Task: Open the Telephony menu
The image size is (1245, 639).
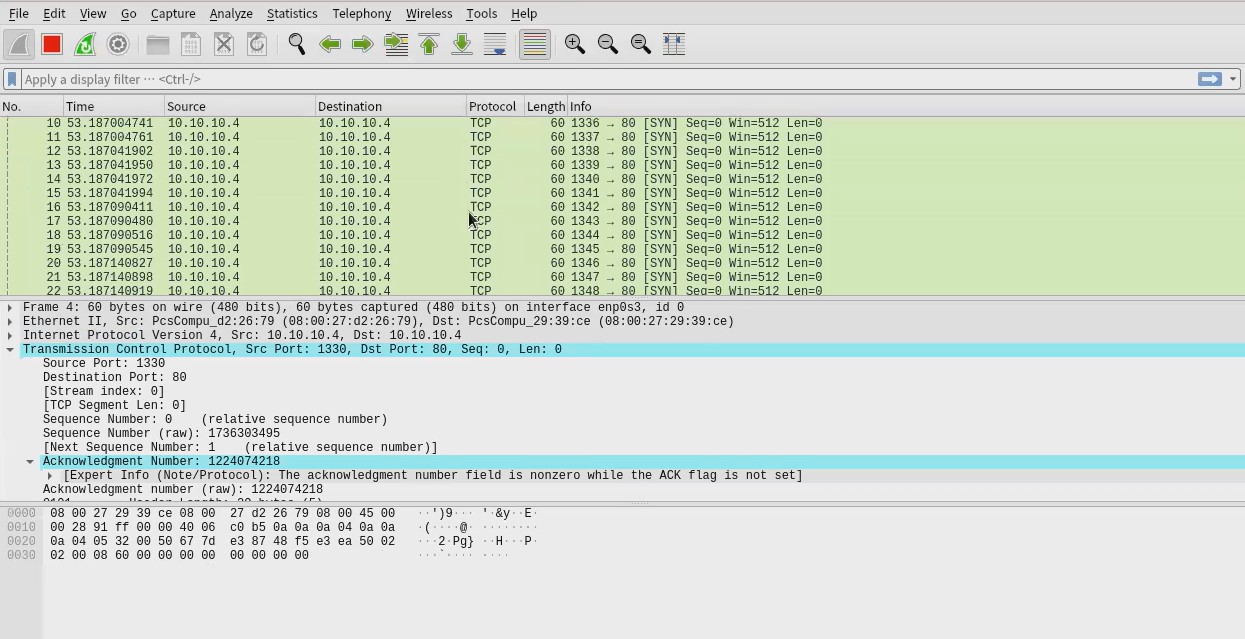Action: (362, 13)
